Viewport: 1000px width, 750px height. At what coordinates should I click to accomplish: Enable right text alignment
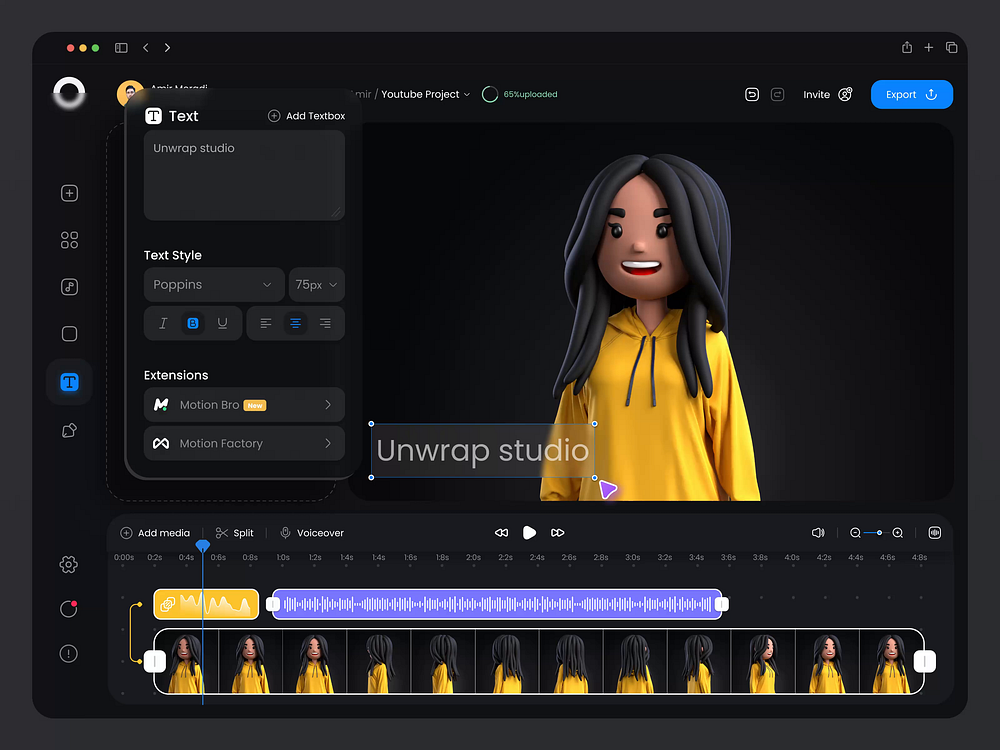tap(324, 322)
